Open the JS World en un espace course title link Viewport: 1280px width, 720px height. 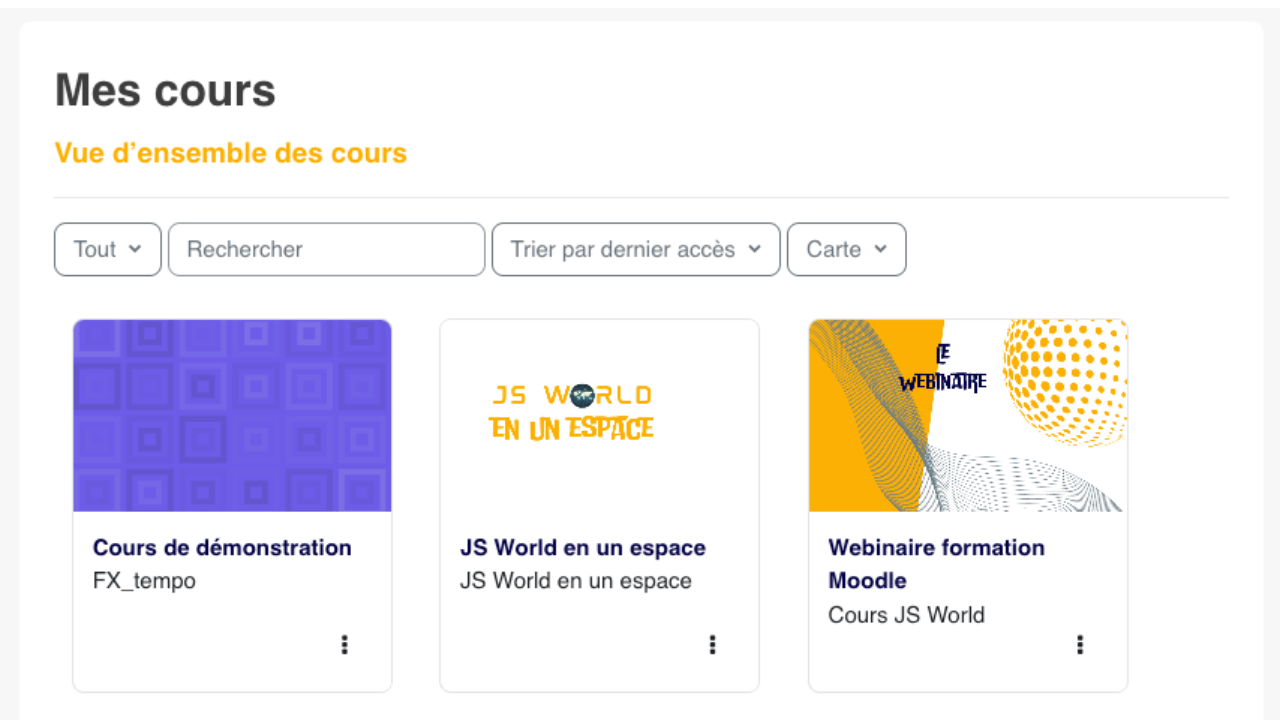[583, 548]
